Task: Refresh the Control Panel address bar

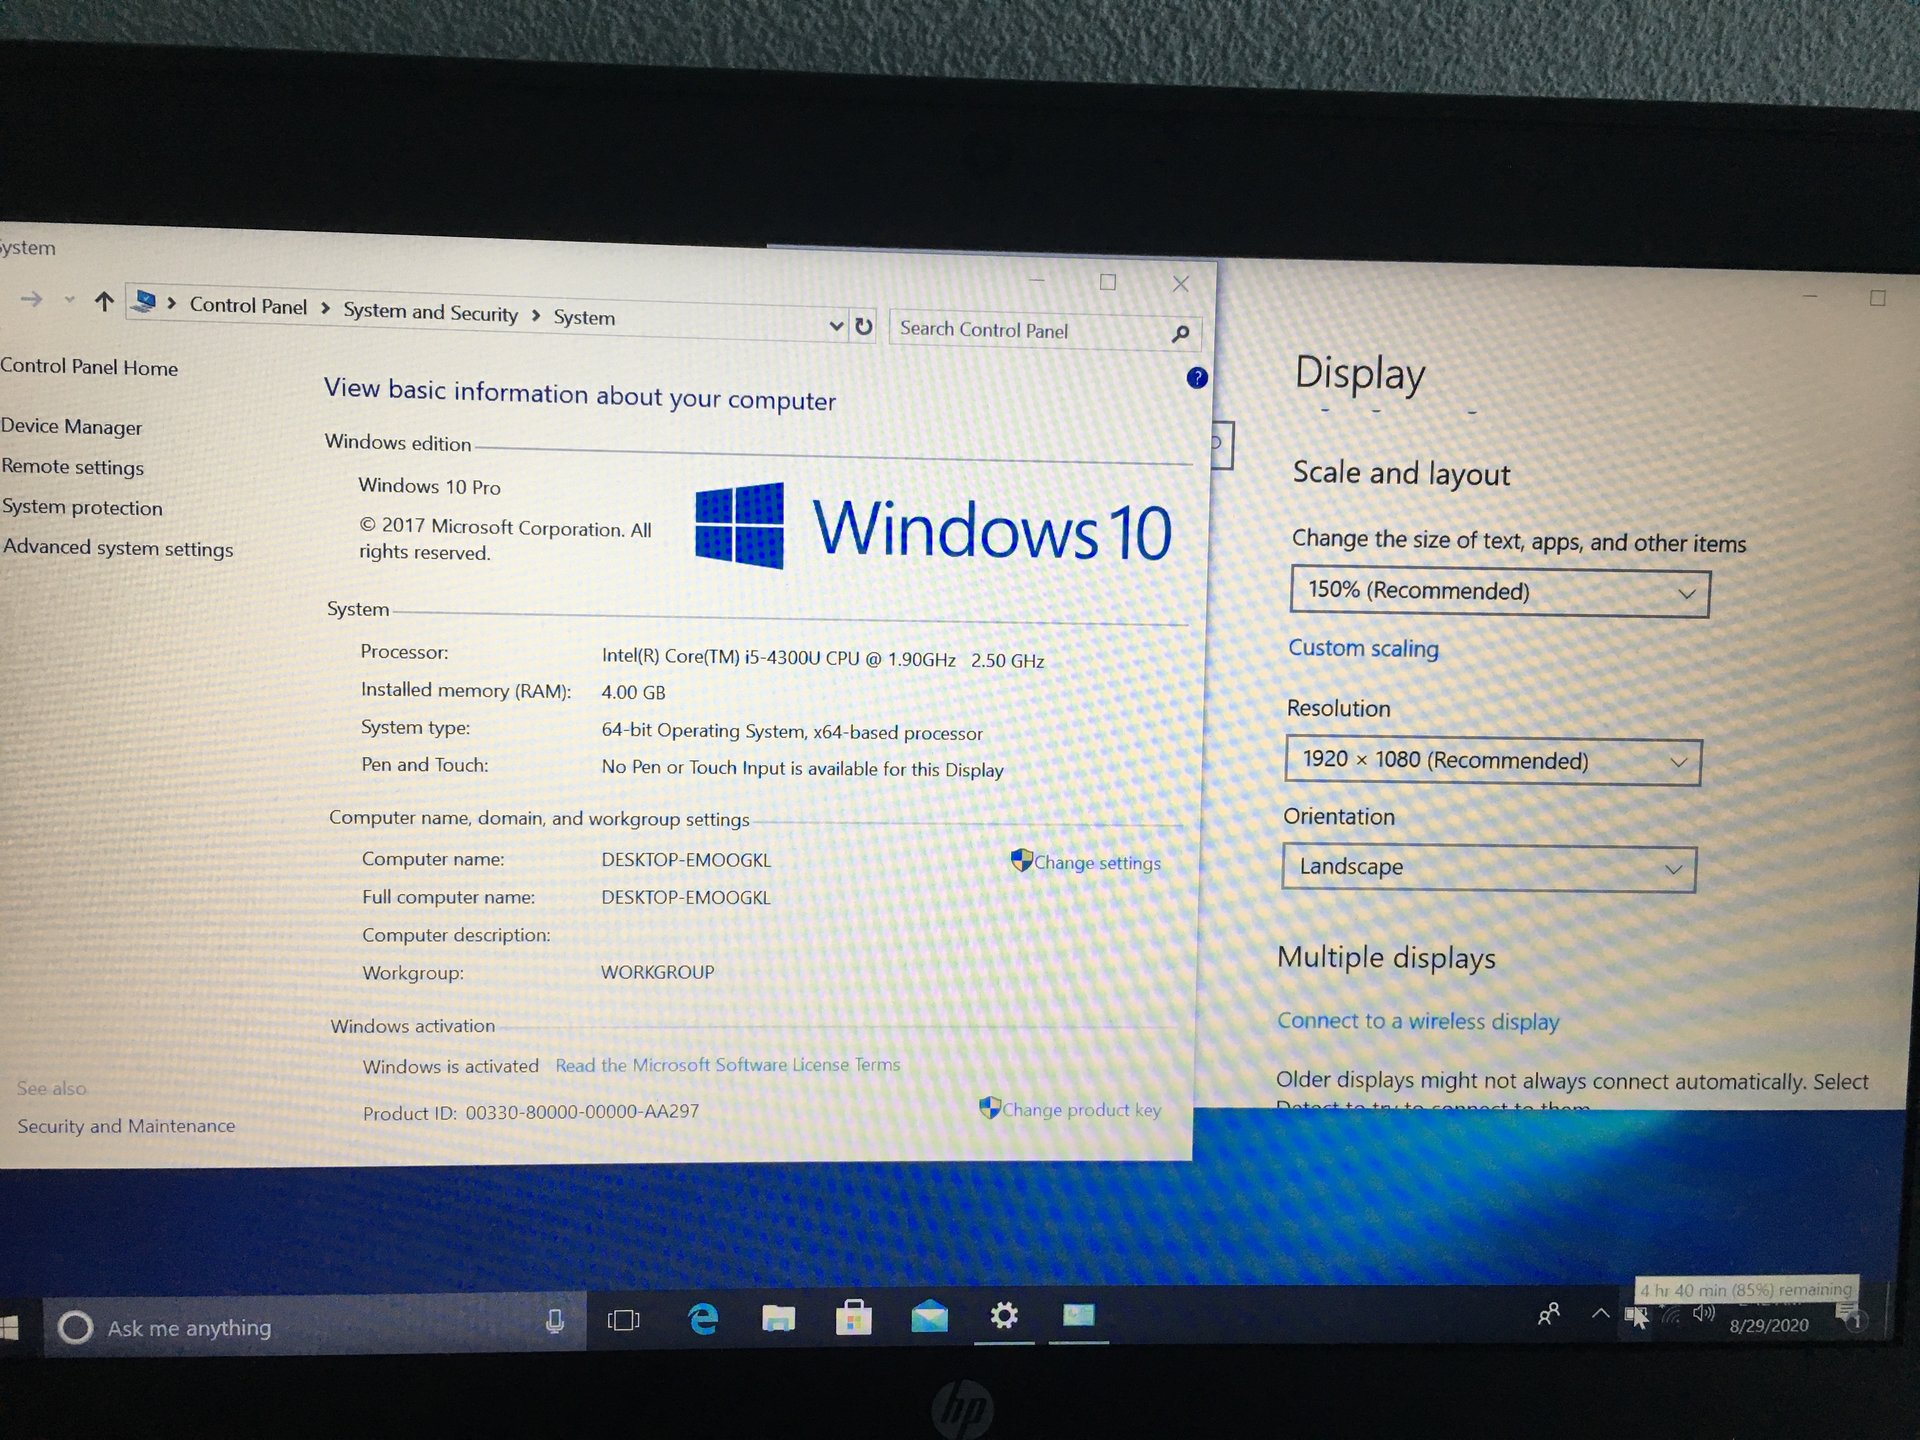Action: tap(864, 326)
